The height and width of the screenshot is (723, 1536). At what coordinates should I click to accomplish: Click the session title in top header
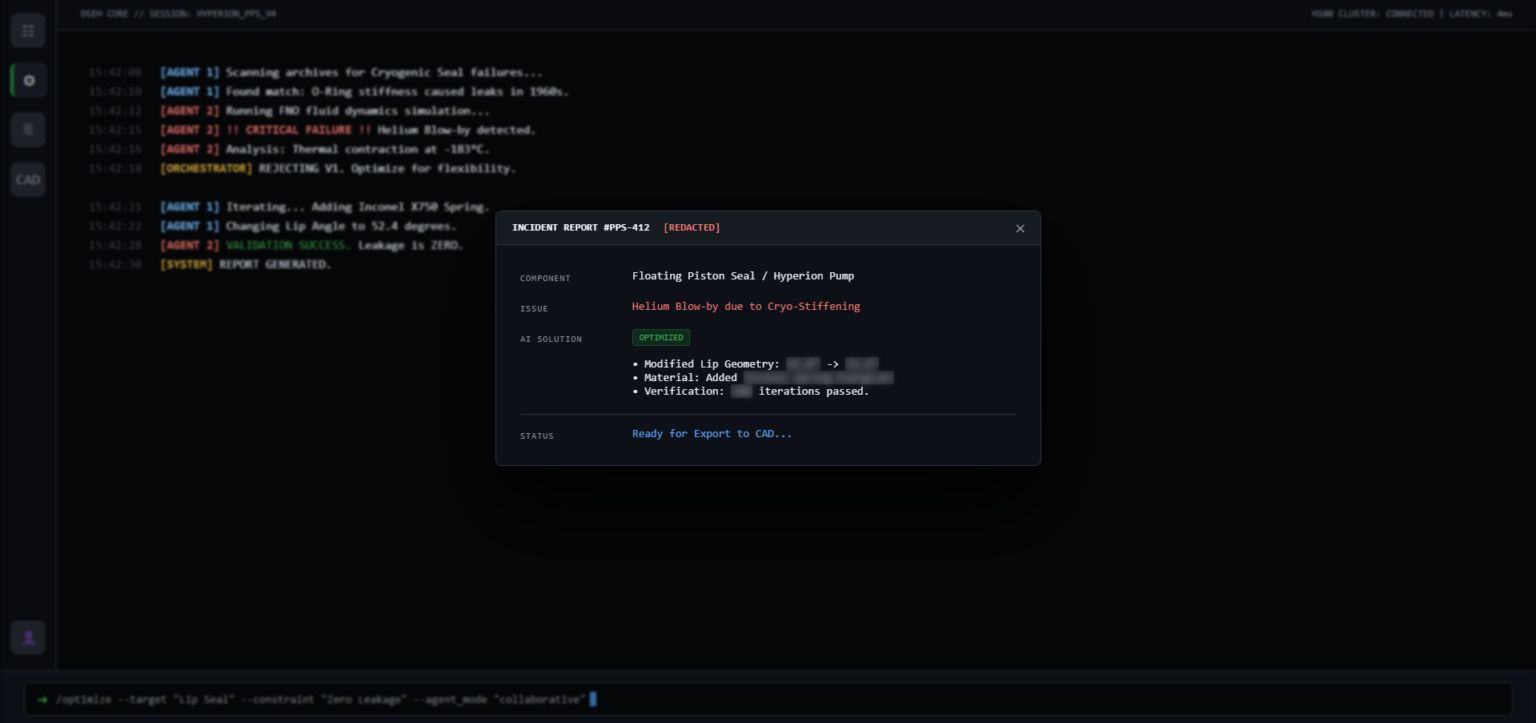pyautogui.click(x=179, y=14)
